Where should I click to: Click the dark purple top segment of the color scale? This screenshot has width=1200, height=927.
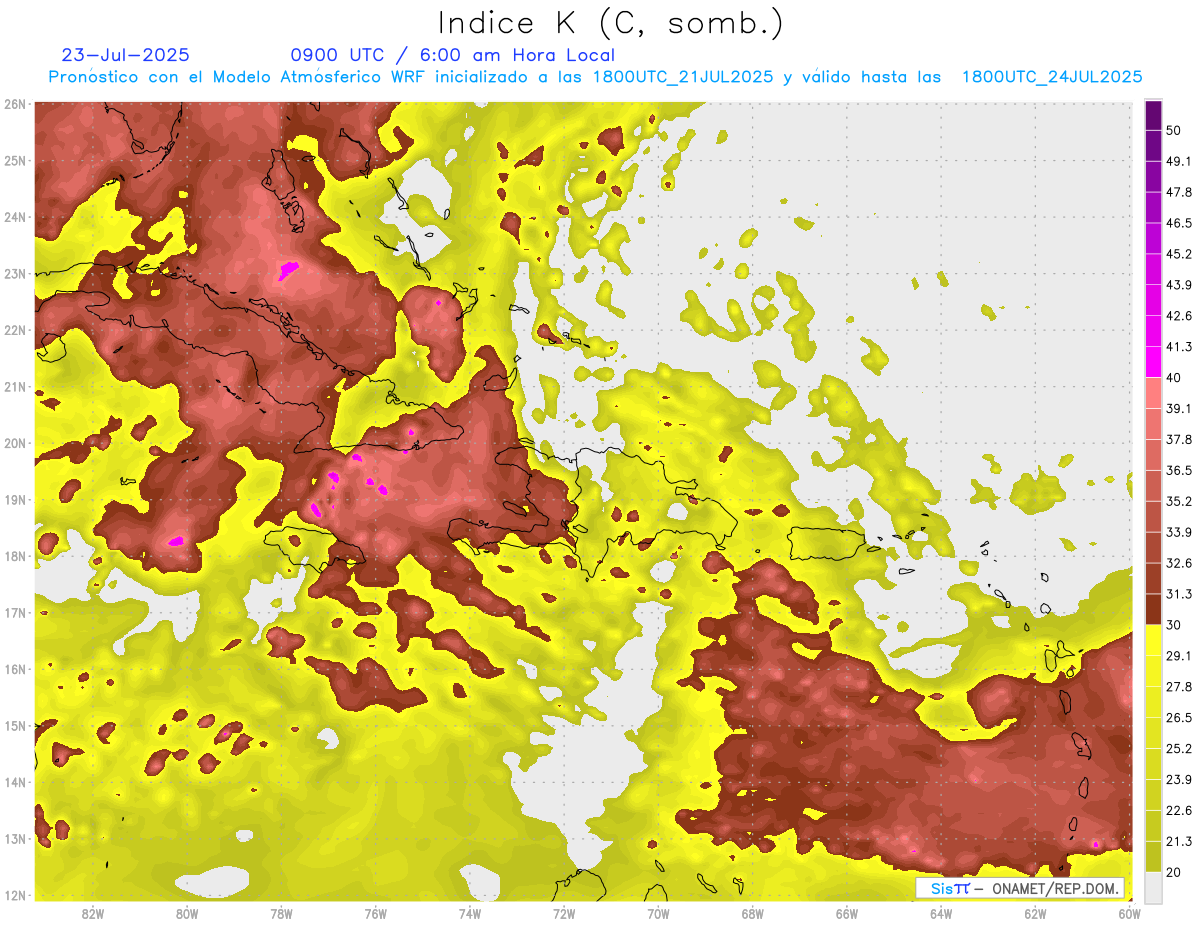[x=1153, y=115]
